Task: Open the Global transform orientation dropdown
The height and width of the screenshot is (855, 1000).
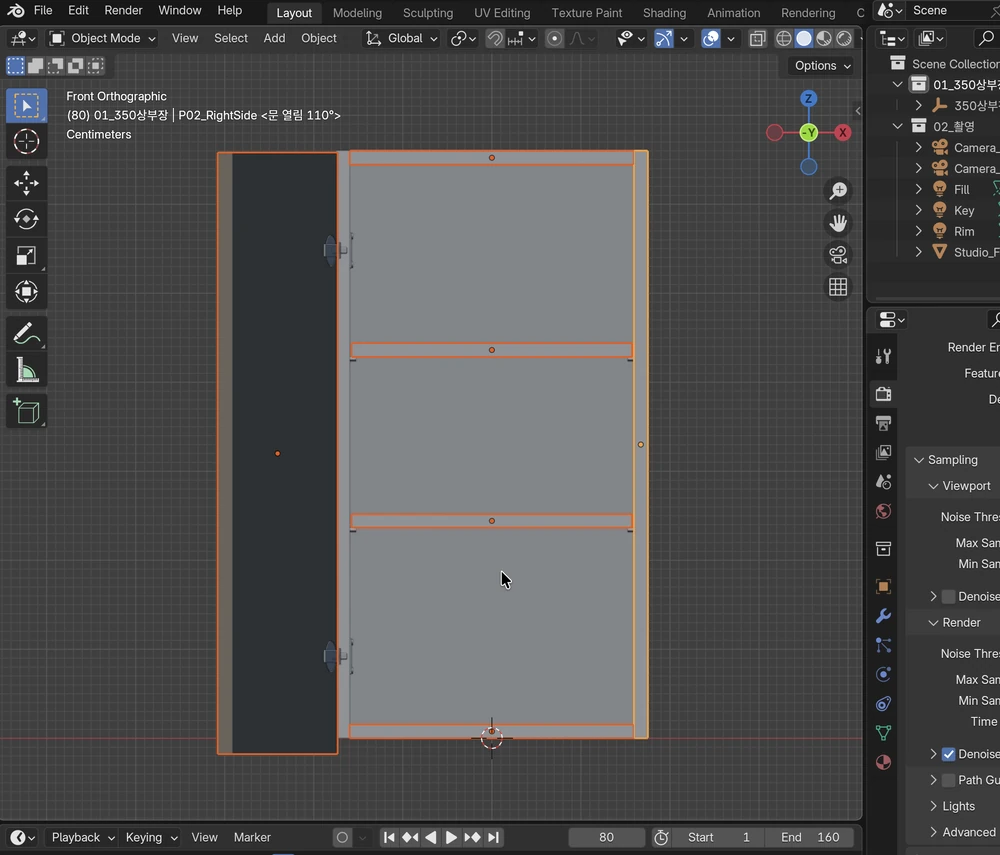Action: (401, 38)
